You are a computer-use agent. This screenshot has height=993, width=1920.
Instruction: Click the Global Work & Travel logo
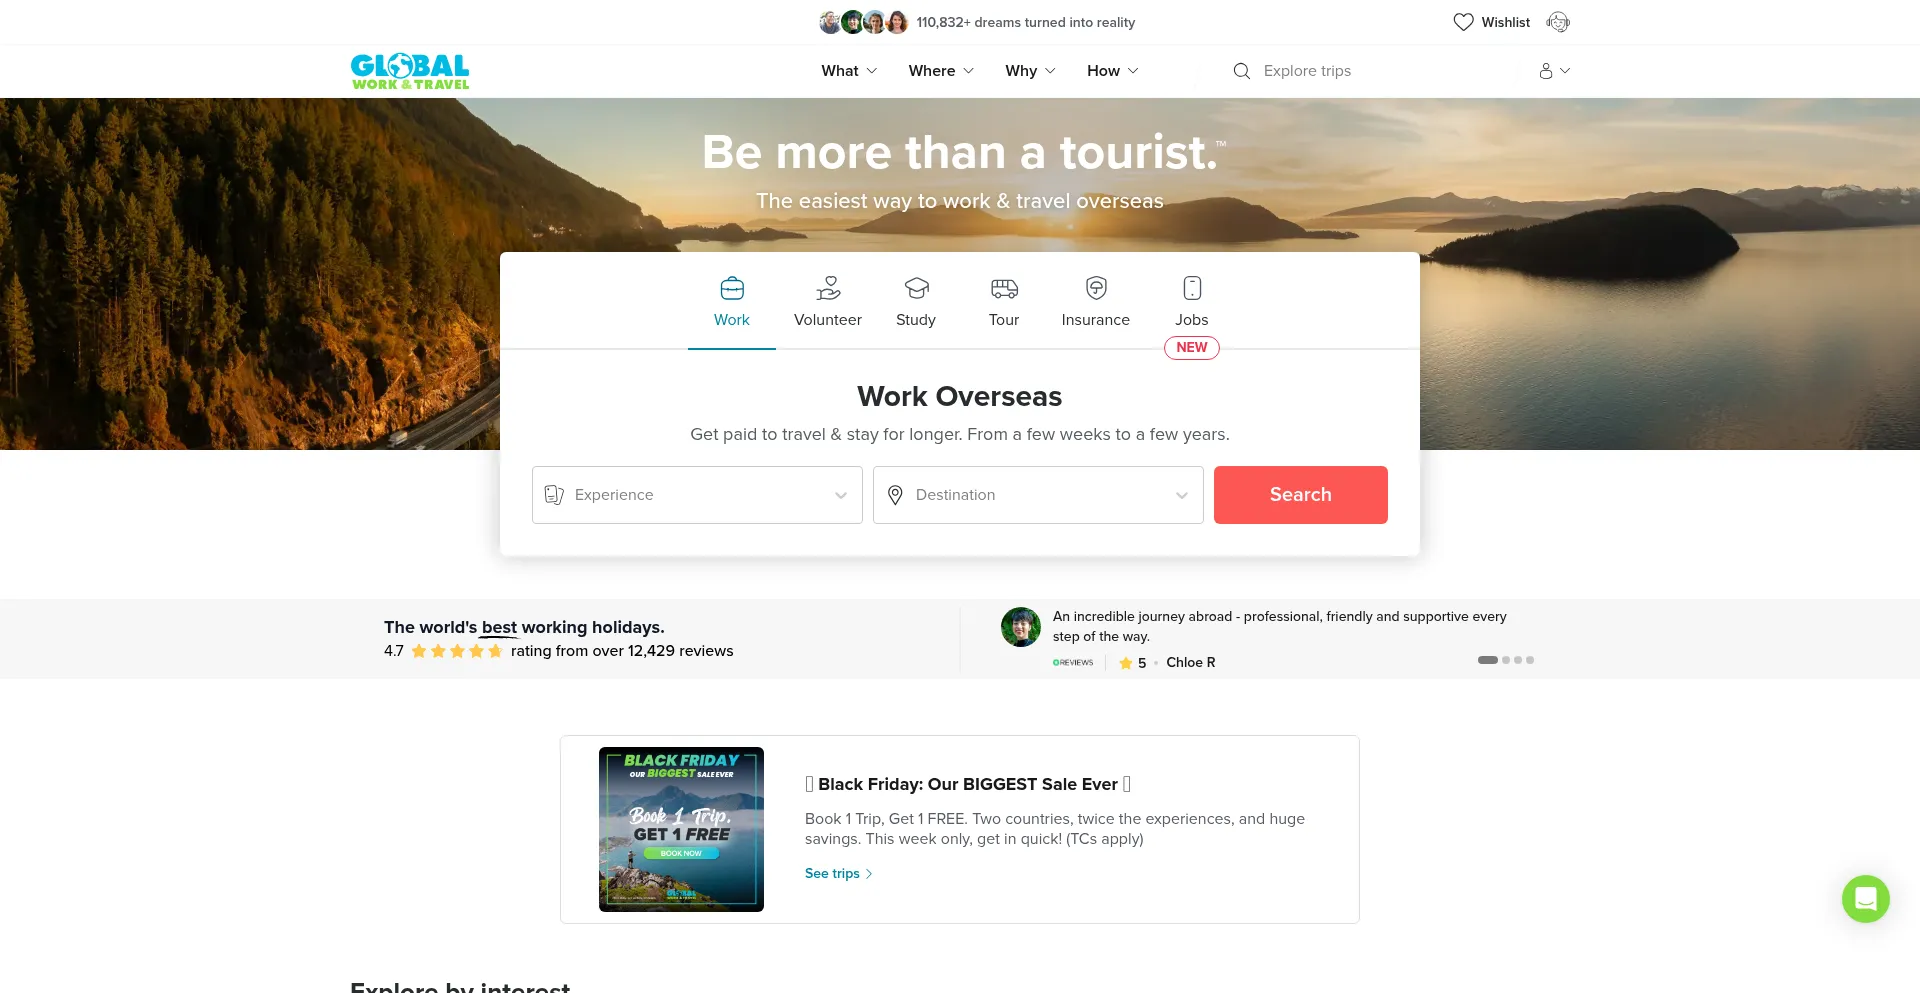tap(410, 71)
